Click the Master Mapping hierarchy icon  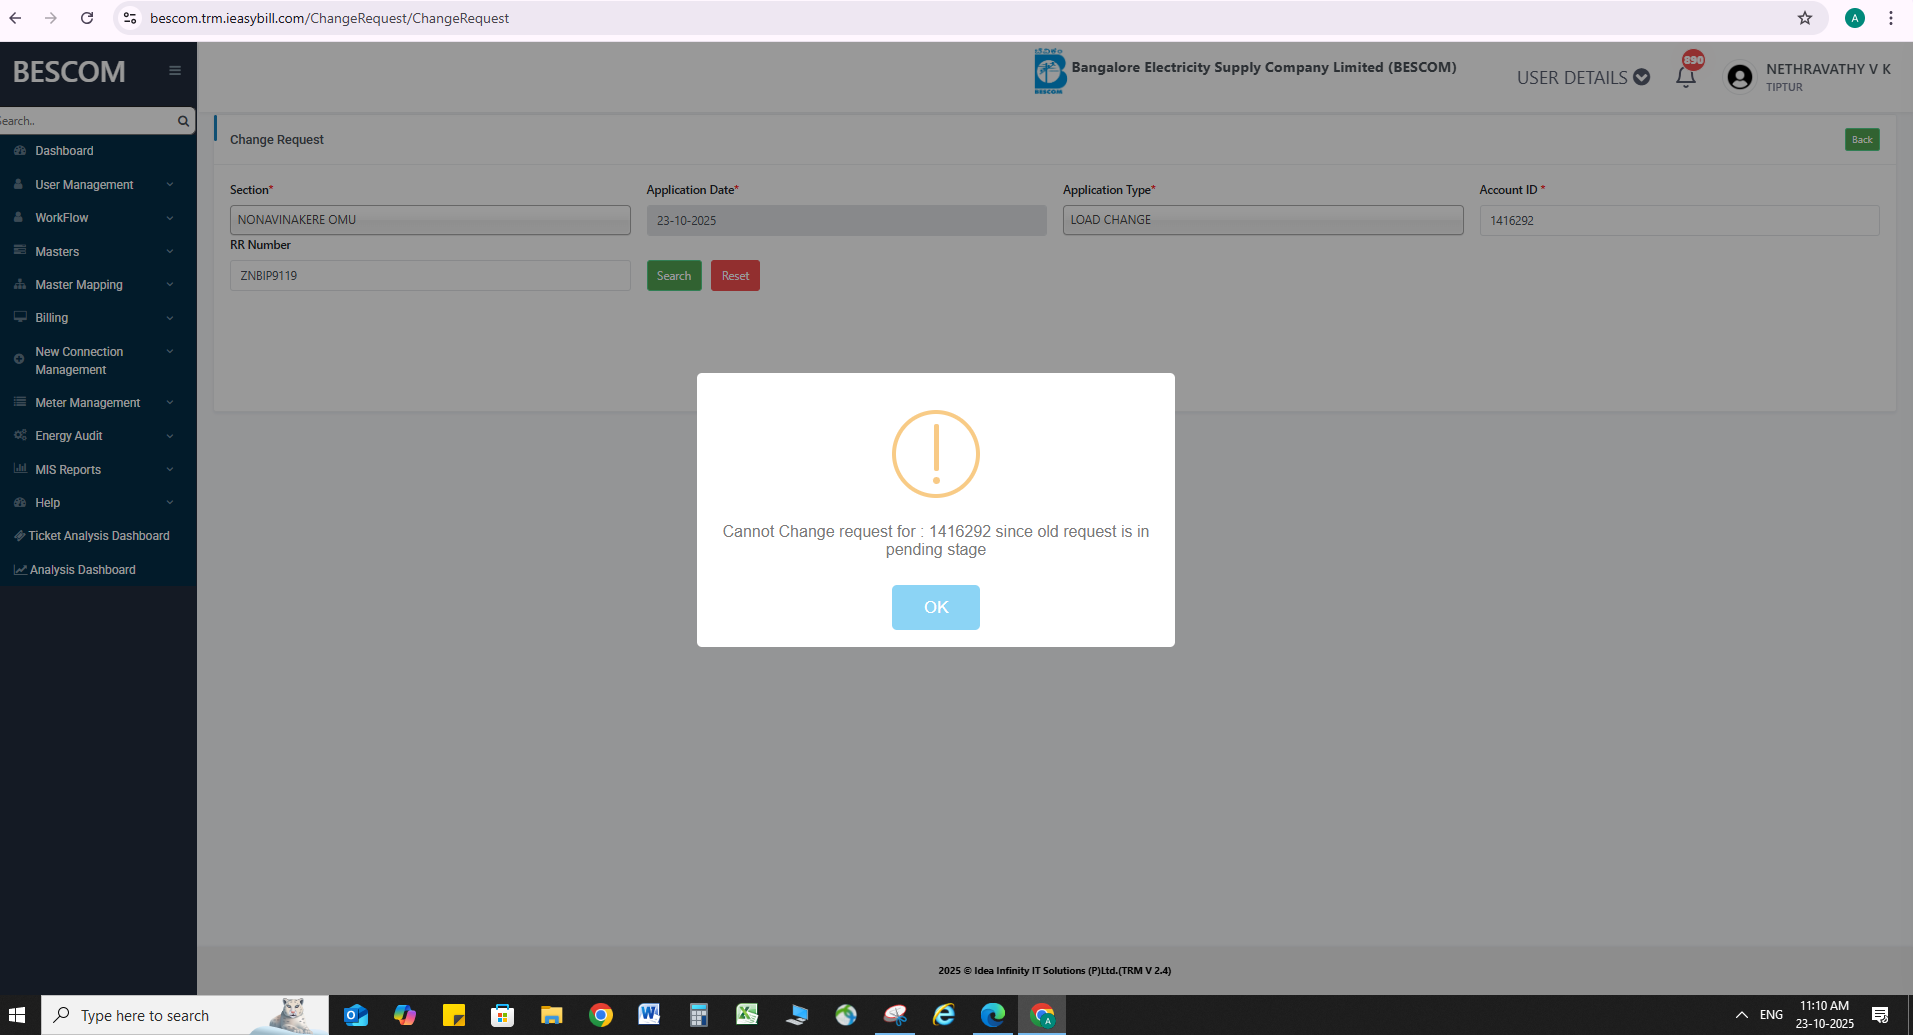point(20,285)
